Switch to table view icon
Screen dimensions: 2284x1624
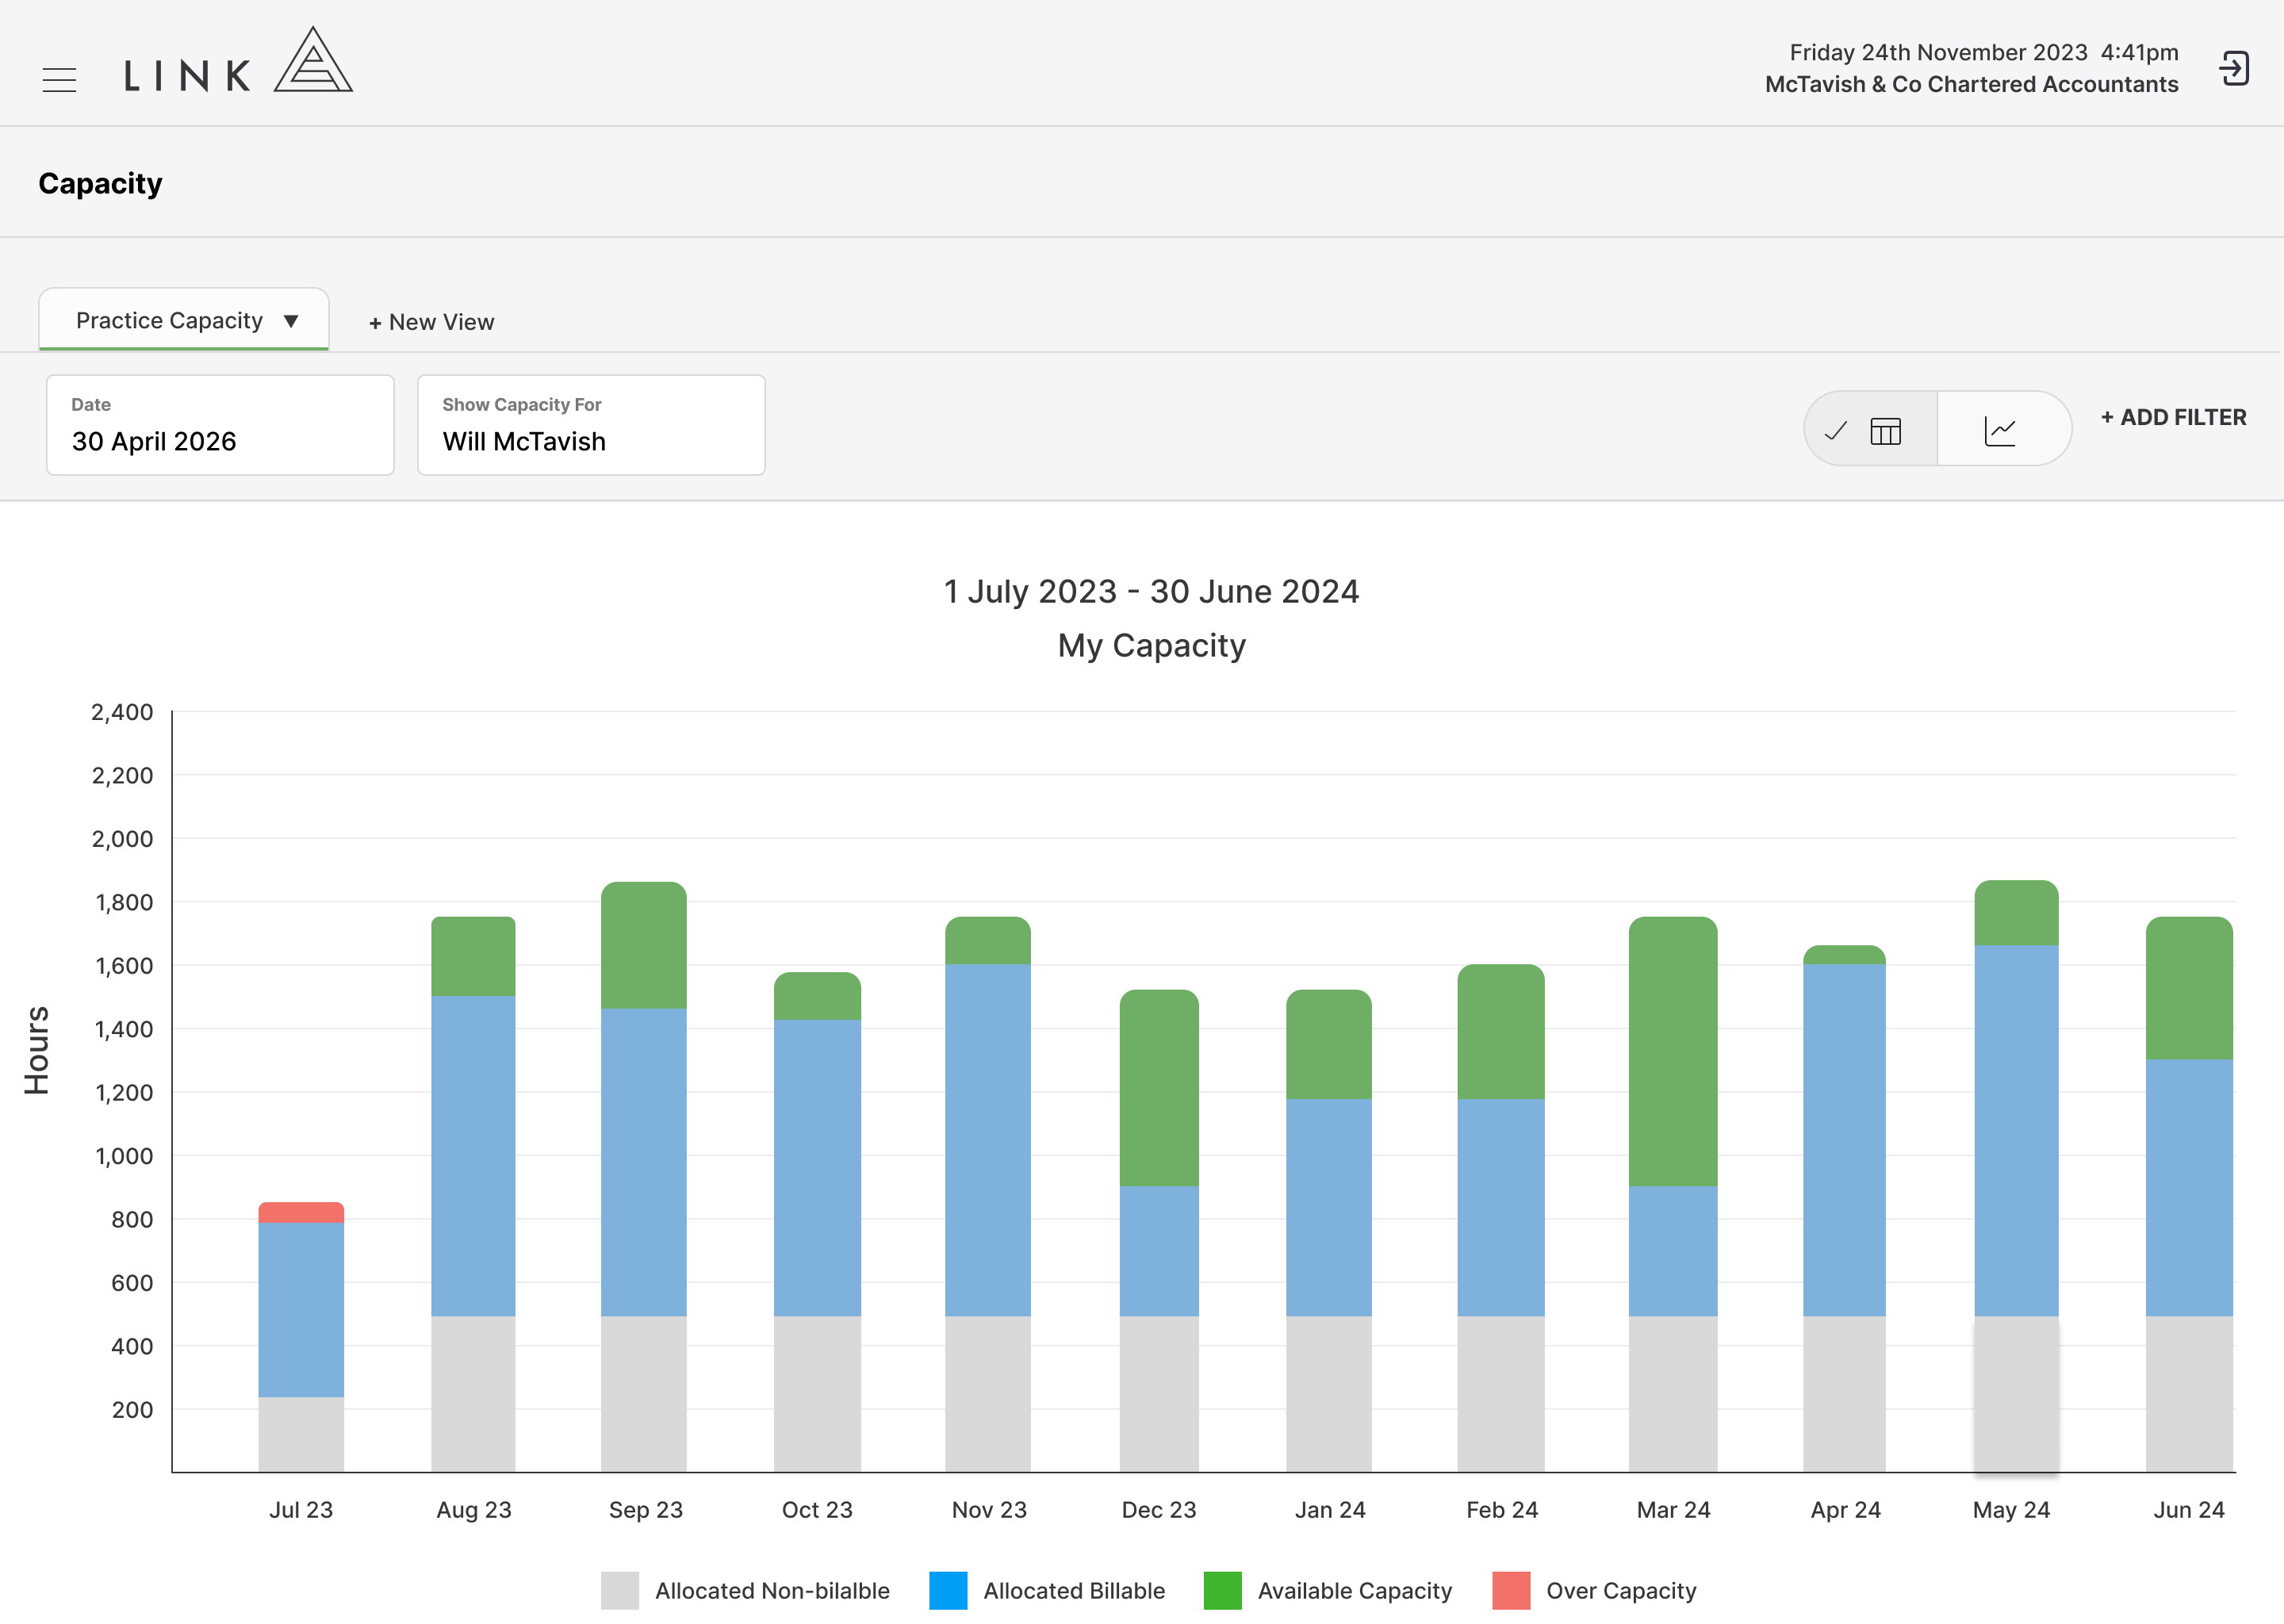(x=1885, y=431)
